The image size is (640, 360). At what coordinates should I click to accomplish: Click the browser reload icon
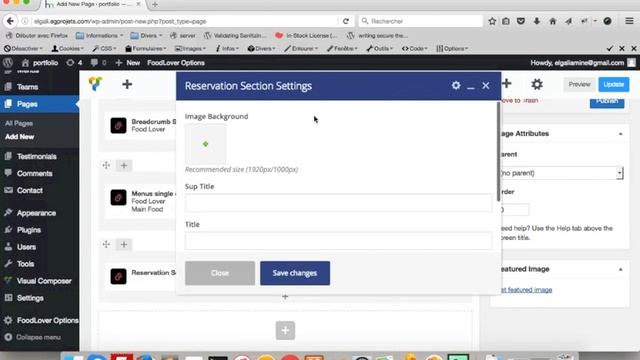[346, 21]
